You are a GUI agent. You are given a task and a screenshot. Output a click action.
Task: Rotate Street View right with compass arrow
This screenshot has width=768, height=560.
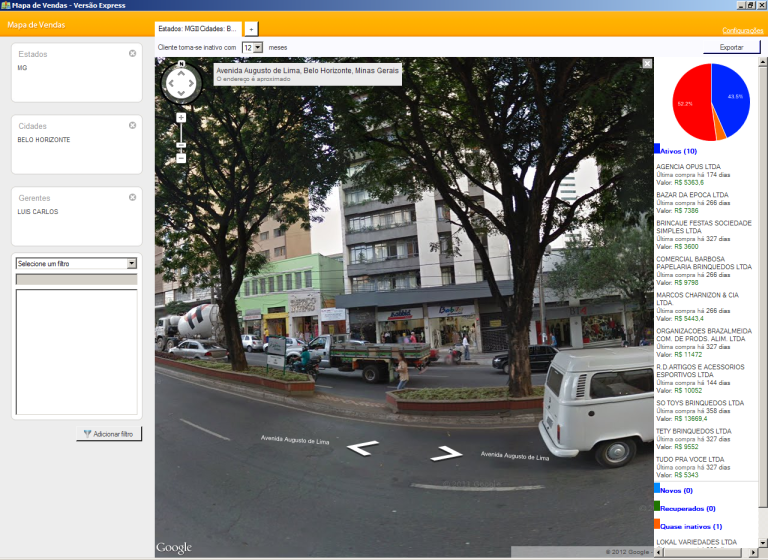(x=191, y=83)
